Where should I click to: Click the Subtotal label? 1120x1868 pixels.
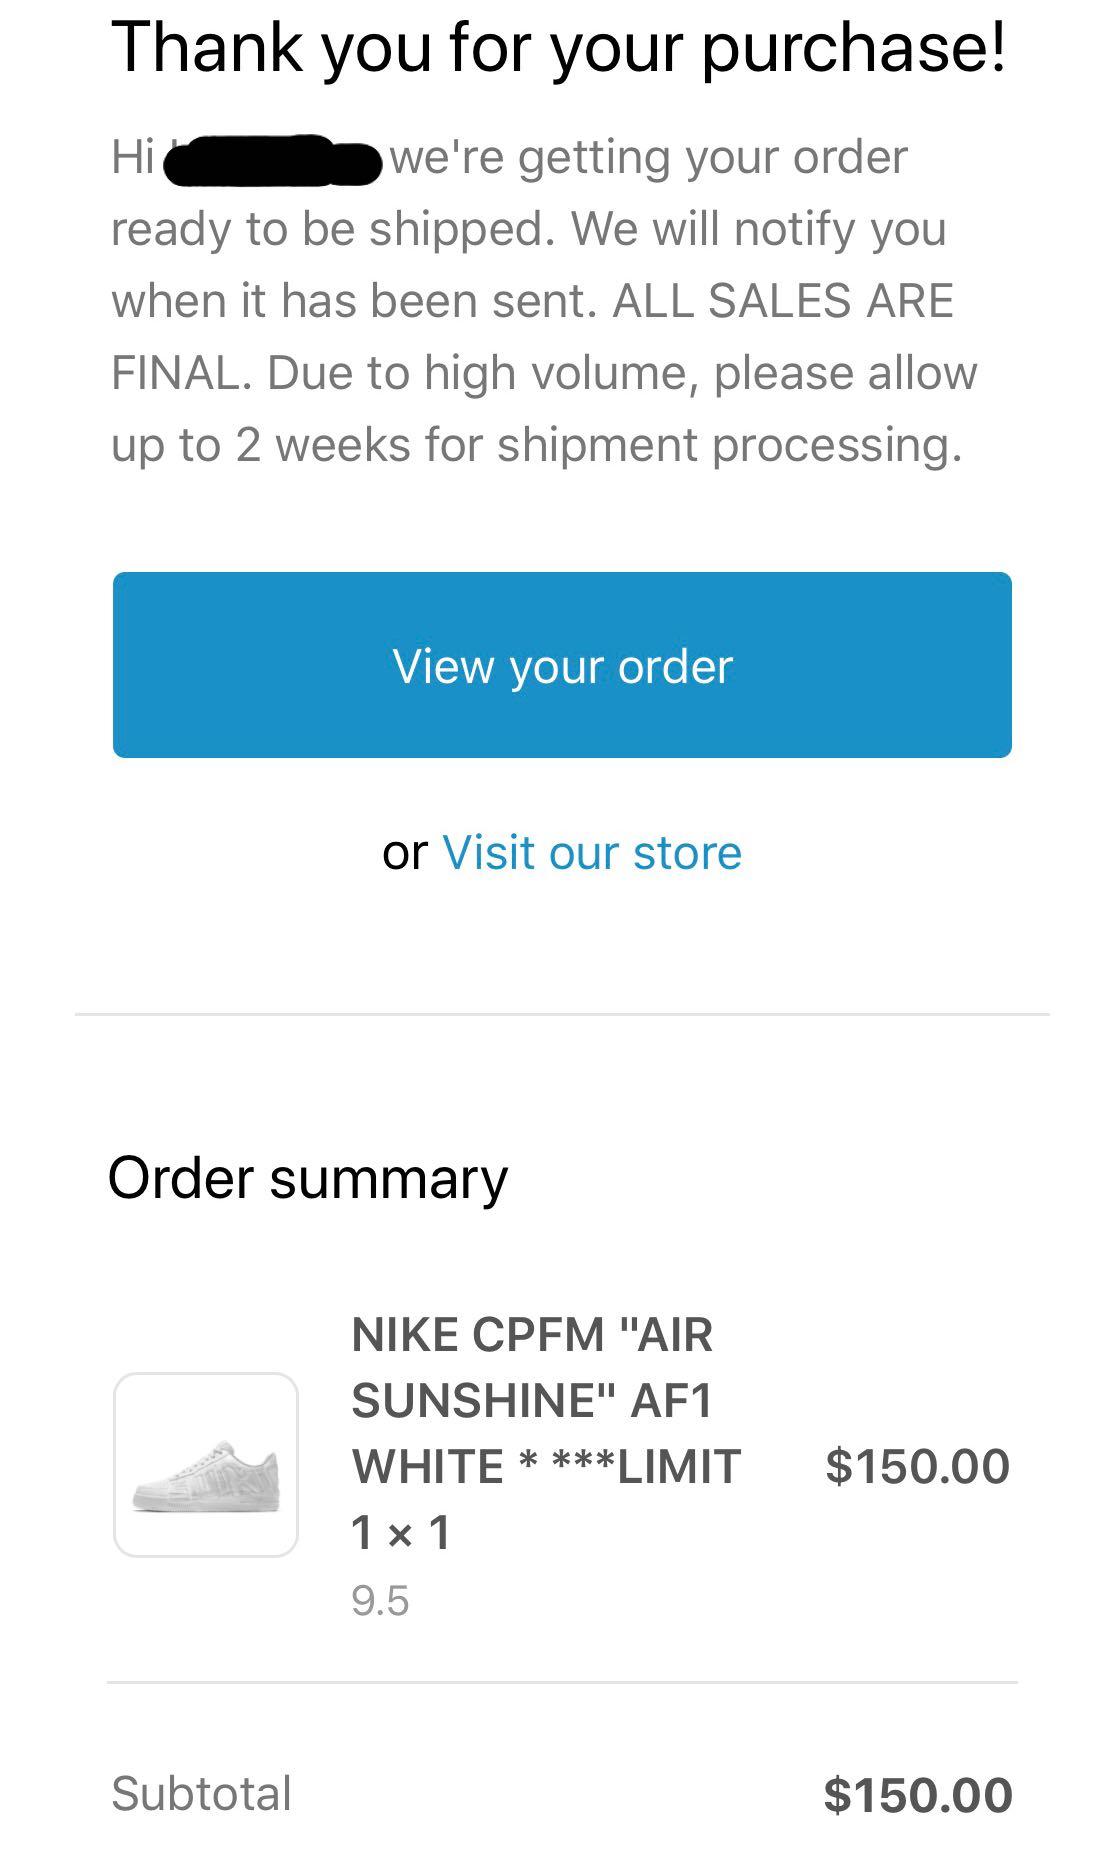tap(201, 1793)
